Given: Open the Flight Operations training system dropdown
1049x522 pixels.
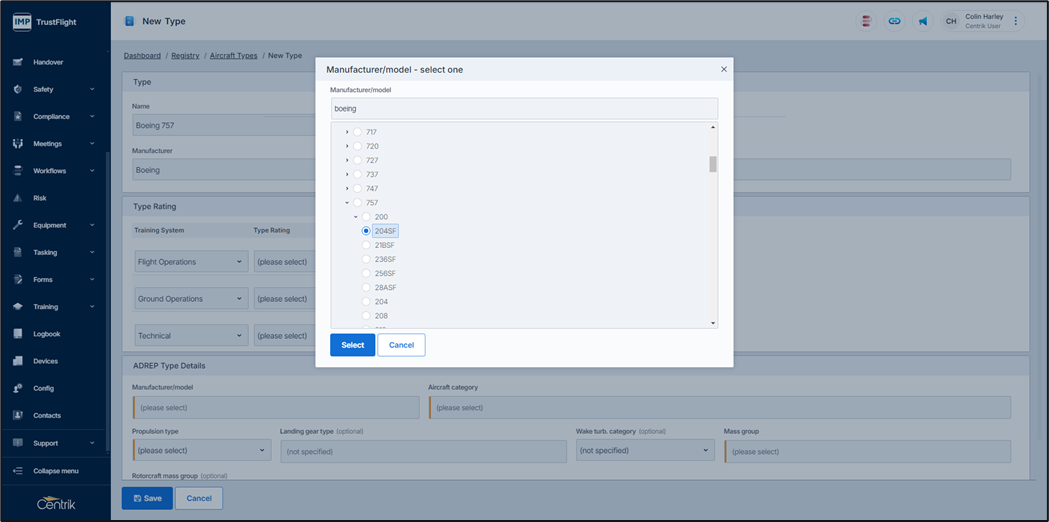Looking at the screenshot, I should click(x=190, y=262).
